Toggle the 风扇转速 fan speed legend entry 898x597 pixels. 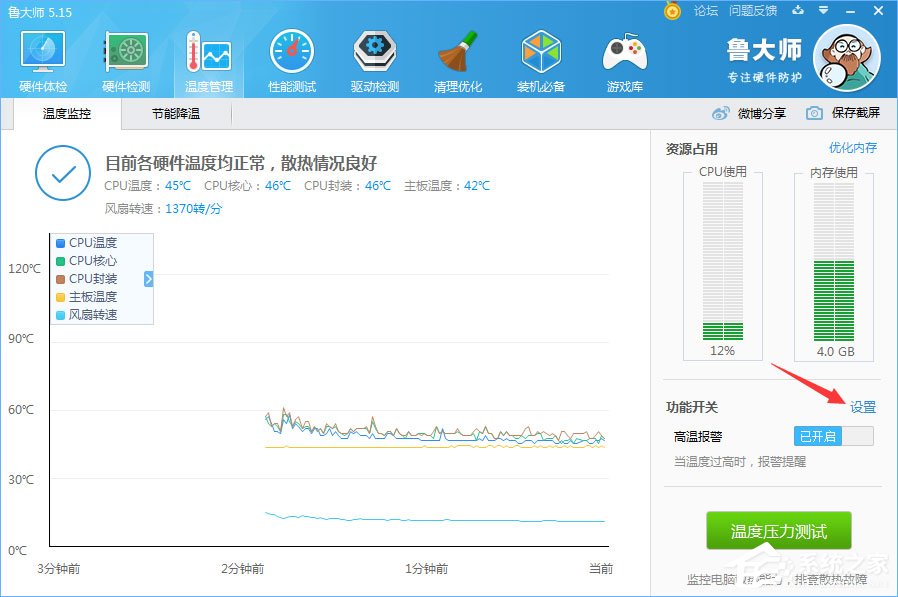pos(95,314)
